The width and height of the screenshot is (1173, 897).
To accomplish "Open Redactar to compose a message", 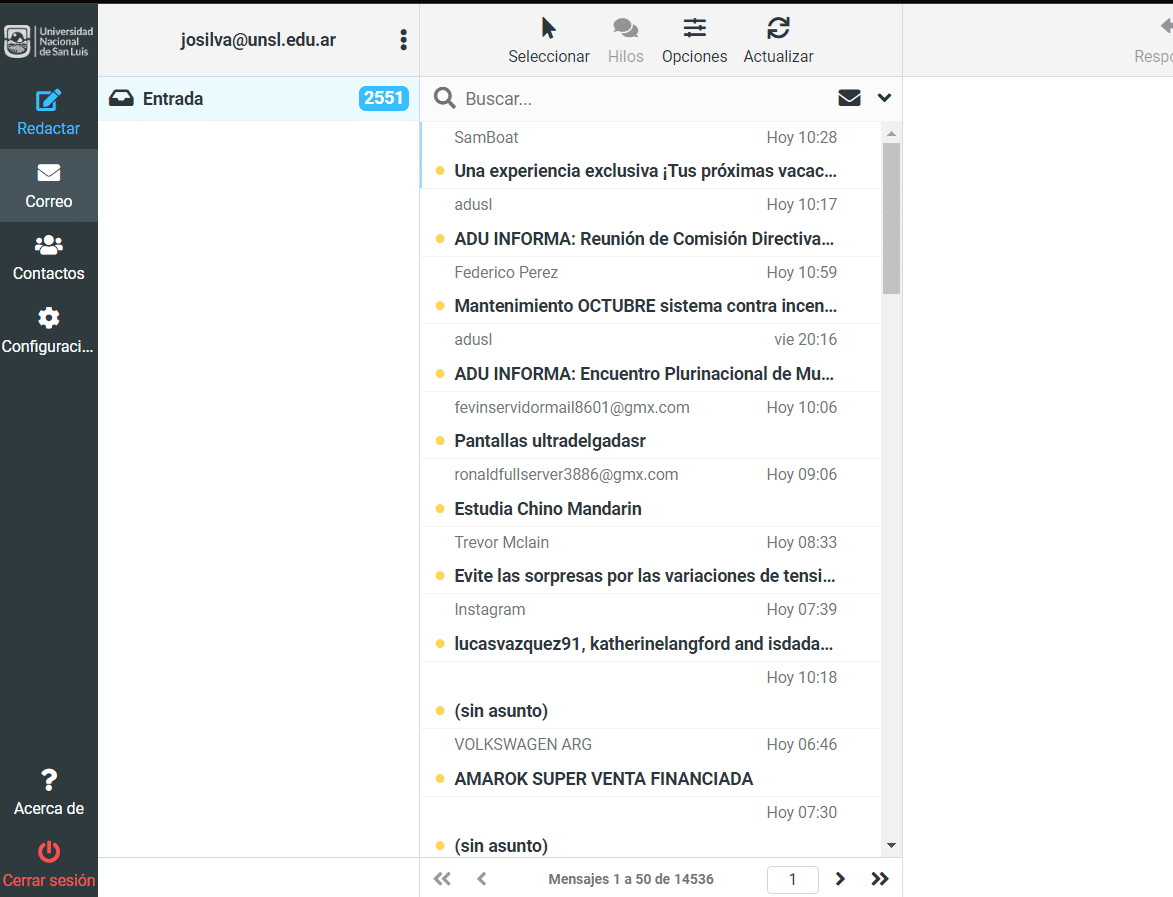I will pyautogui.click(x=49, y=113).
